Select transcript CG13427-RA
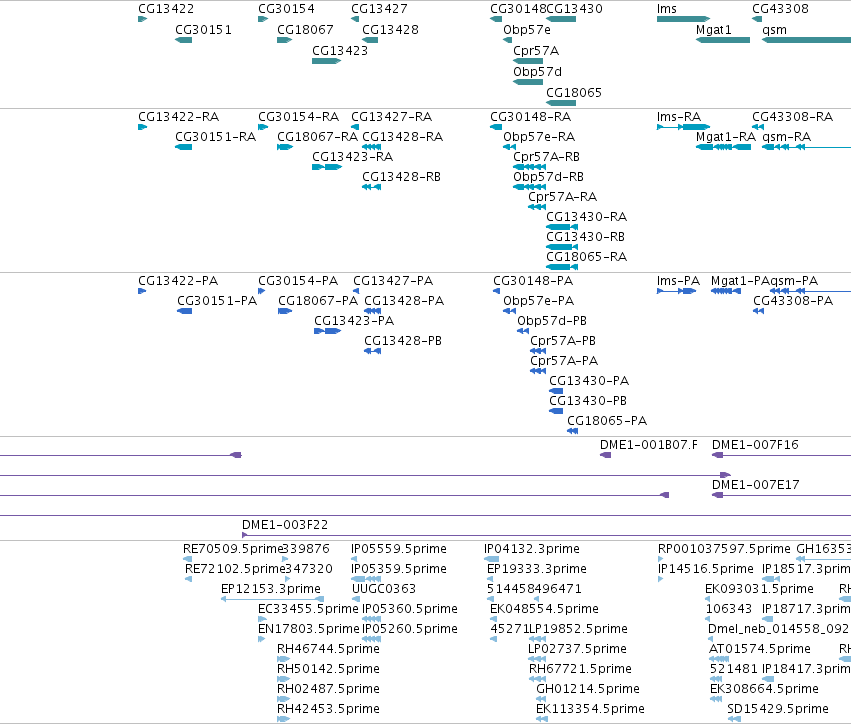Image resolution: width=851 pixels, height=724 pixels. pos(355,127)
